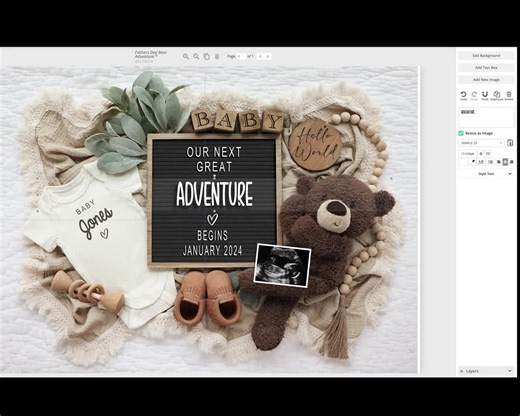
Task: Select the highlighted center alignment icon
Action: [x=505, y=162]
